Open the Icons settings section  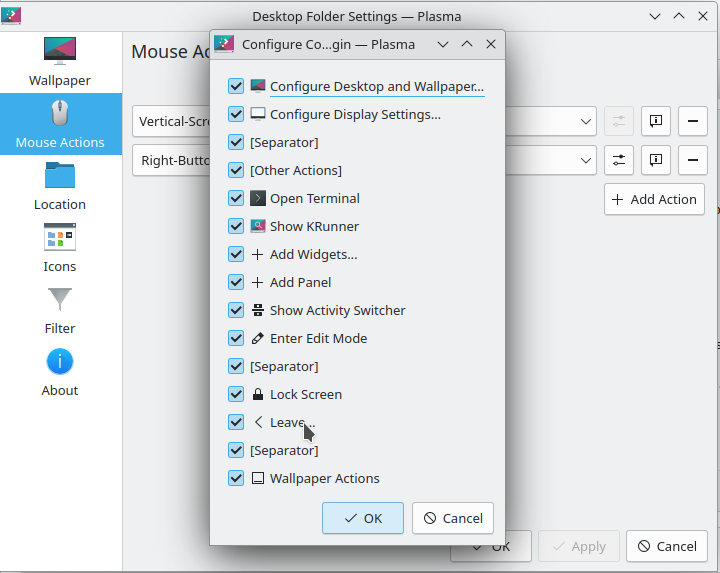tap(60, 247)
